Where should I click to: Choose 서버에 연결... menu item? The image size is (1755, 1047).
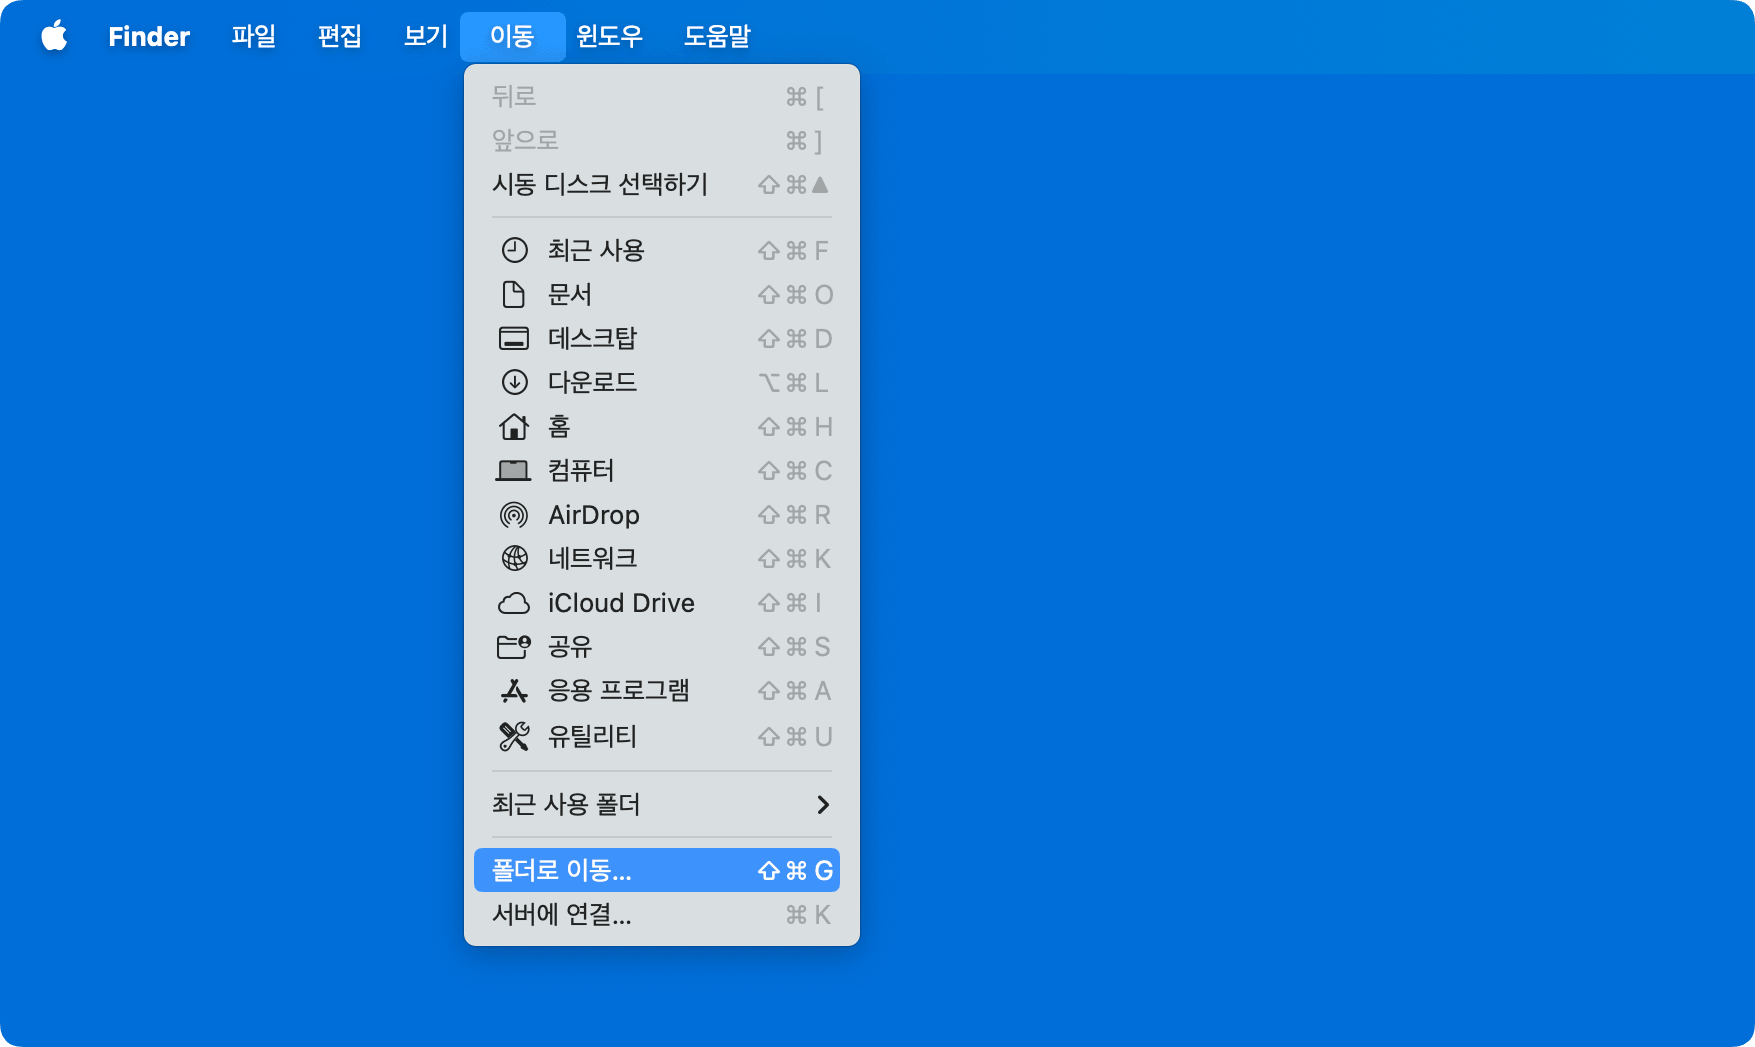pyautogui.click(x=657, y=915)
